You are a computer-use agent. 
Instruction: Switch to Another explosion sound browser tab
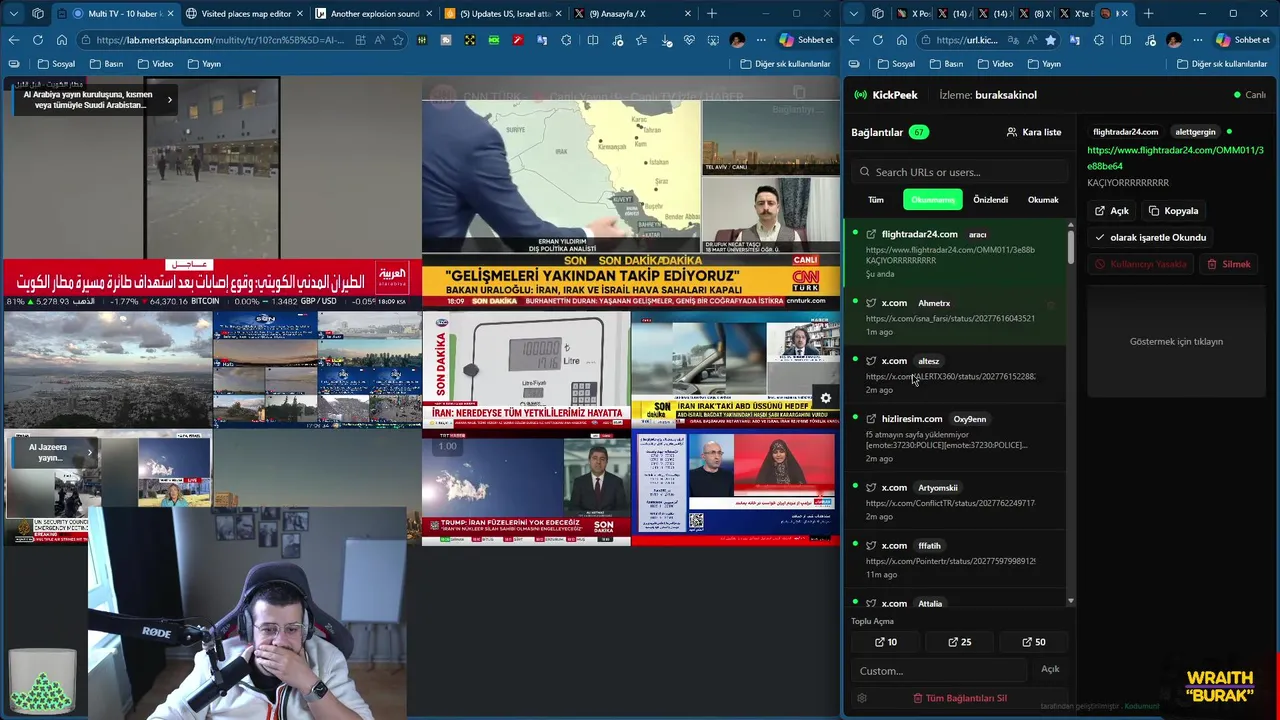tap(375, 14)
